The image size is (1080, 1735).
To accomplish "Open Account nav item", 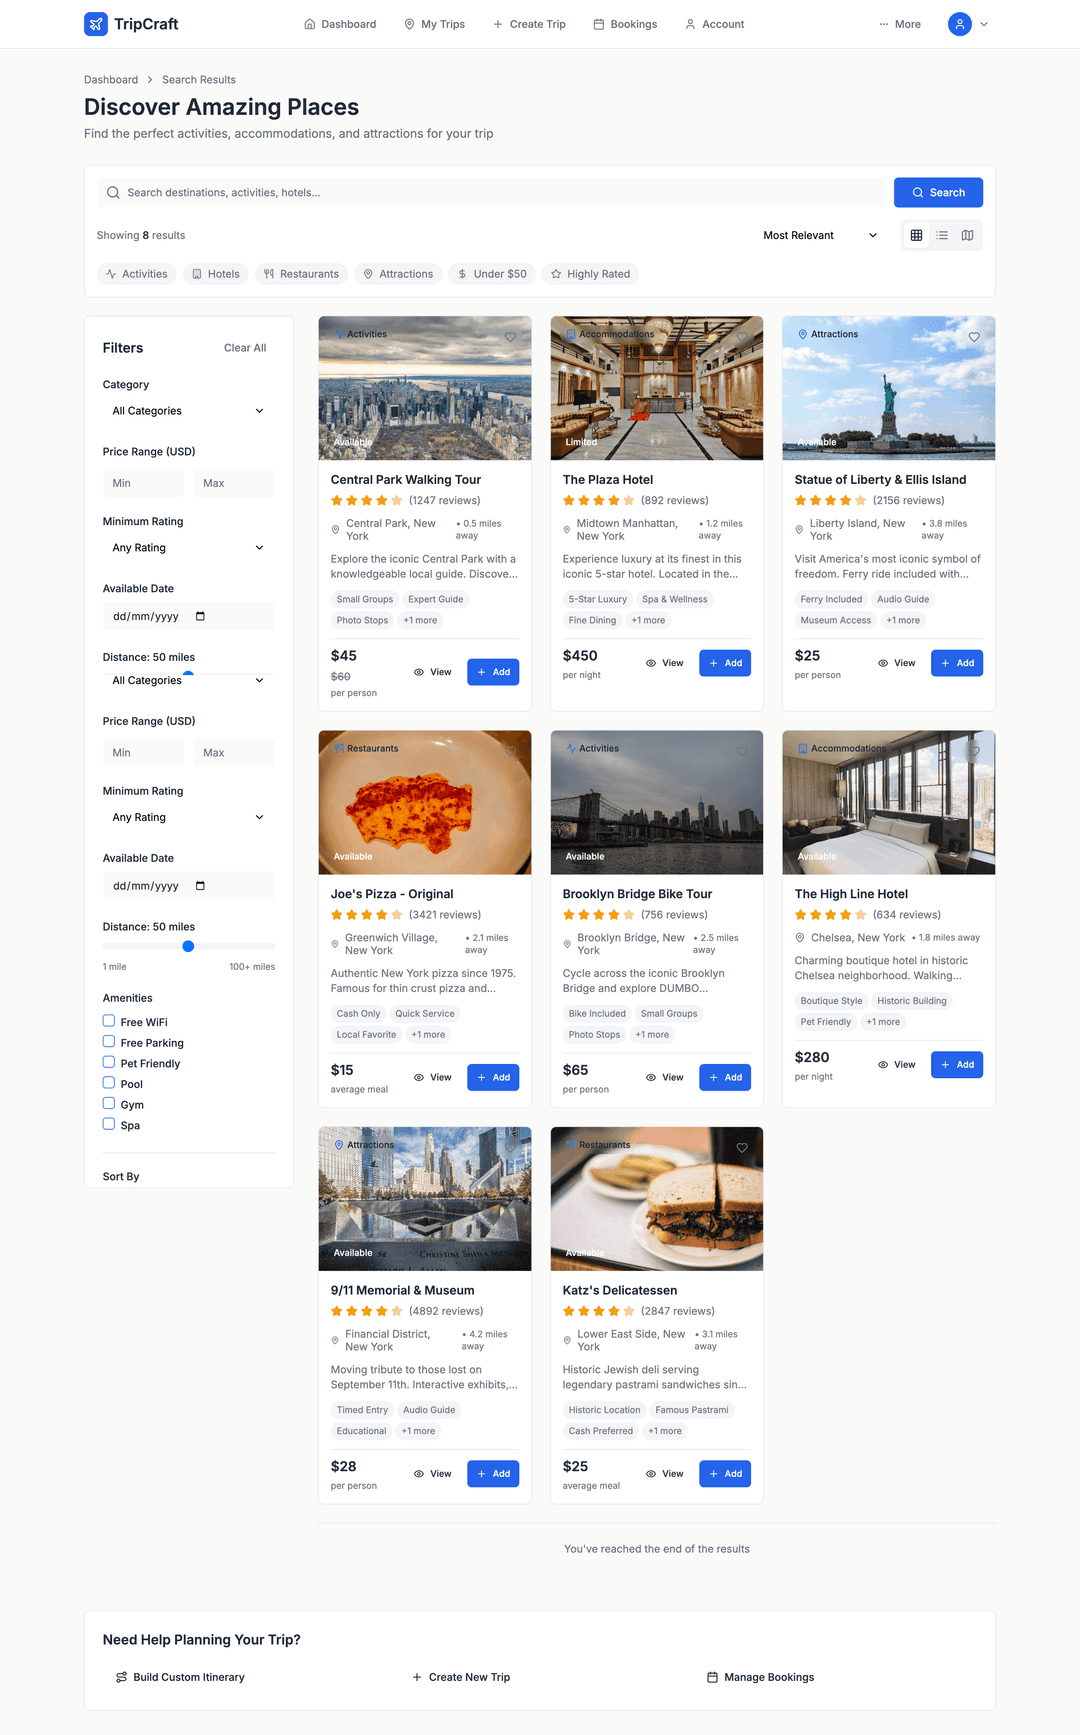I will tap(715, 24).
